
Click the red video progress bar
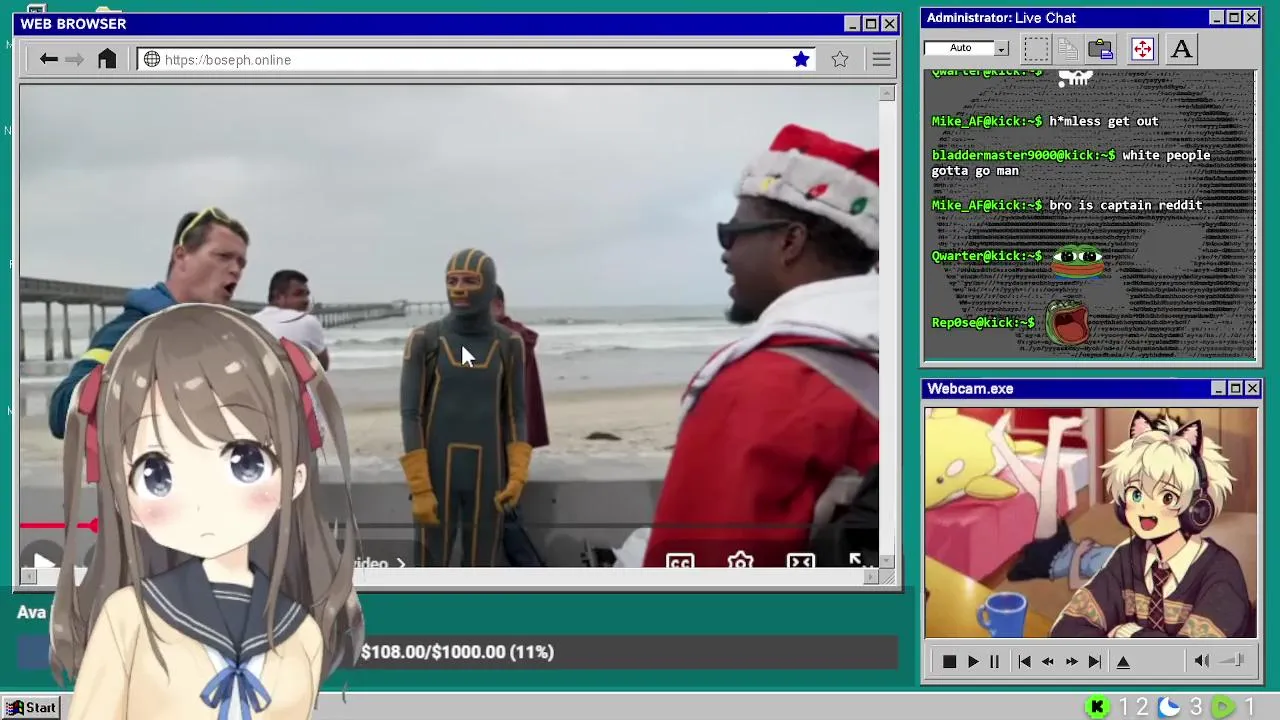(x=60, y=525)
